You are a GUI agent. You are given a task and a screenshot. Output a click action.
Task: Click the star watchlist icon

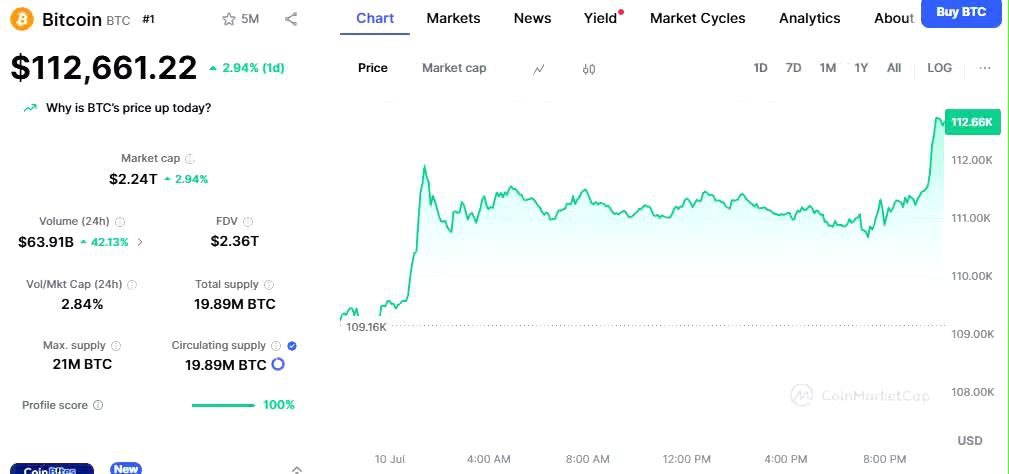(x=228, y=19)
